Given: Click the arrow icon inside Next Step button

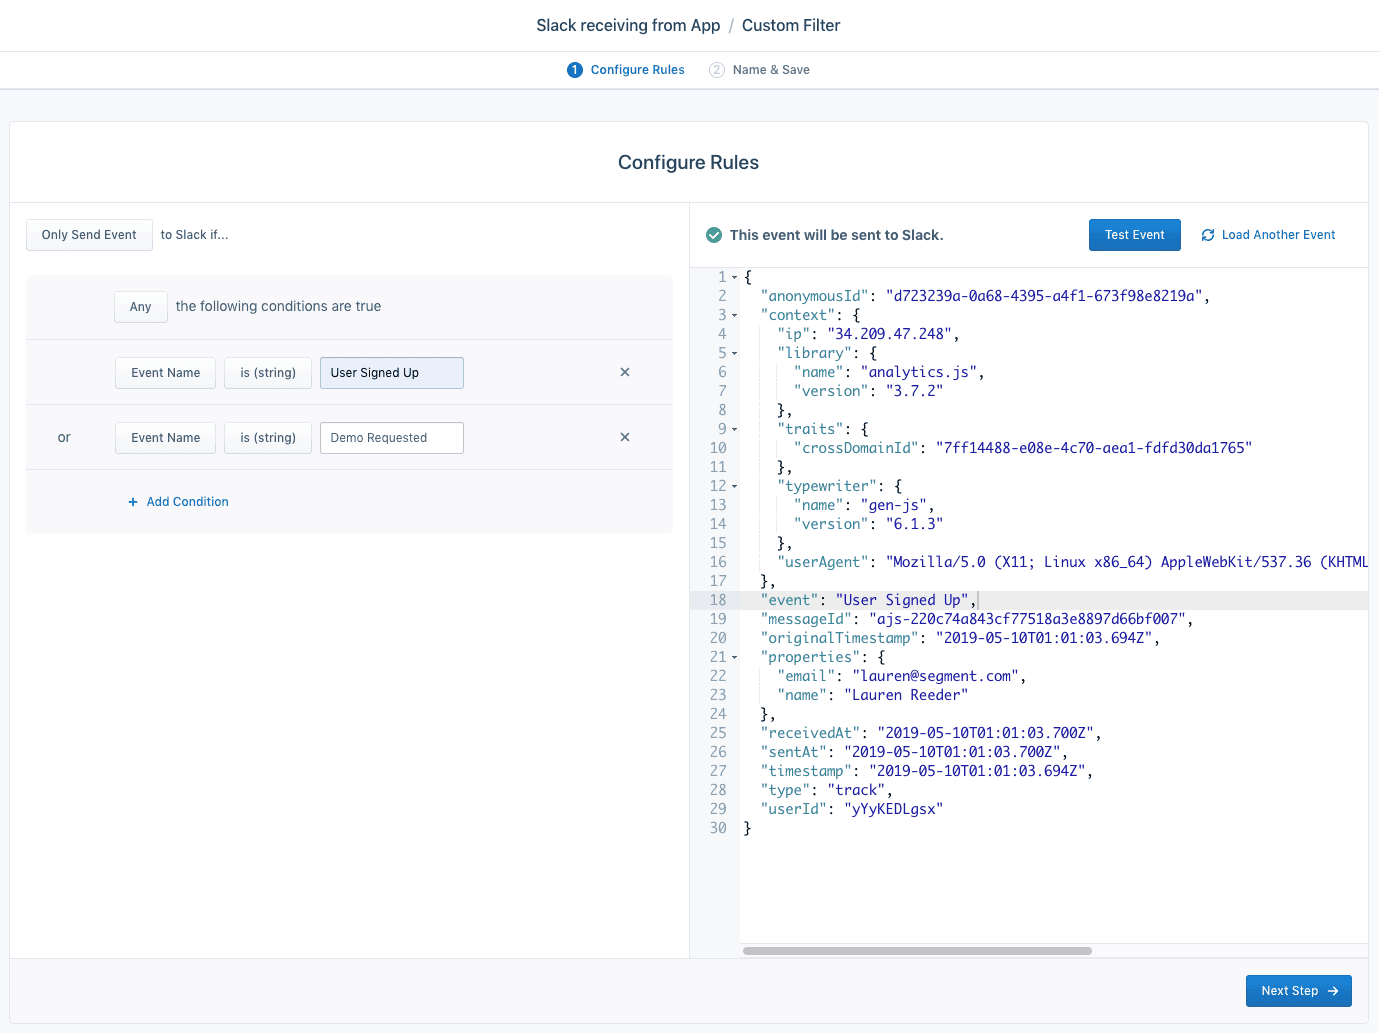Looking at the screenshot, I should [1332, 990].
